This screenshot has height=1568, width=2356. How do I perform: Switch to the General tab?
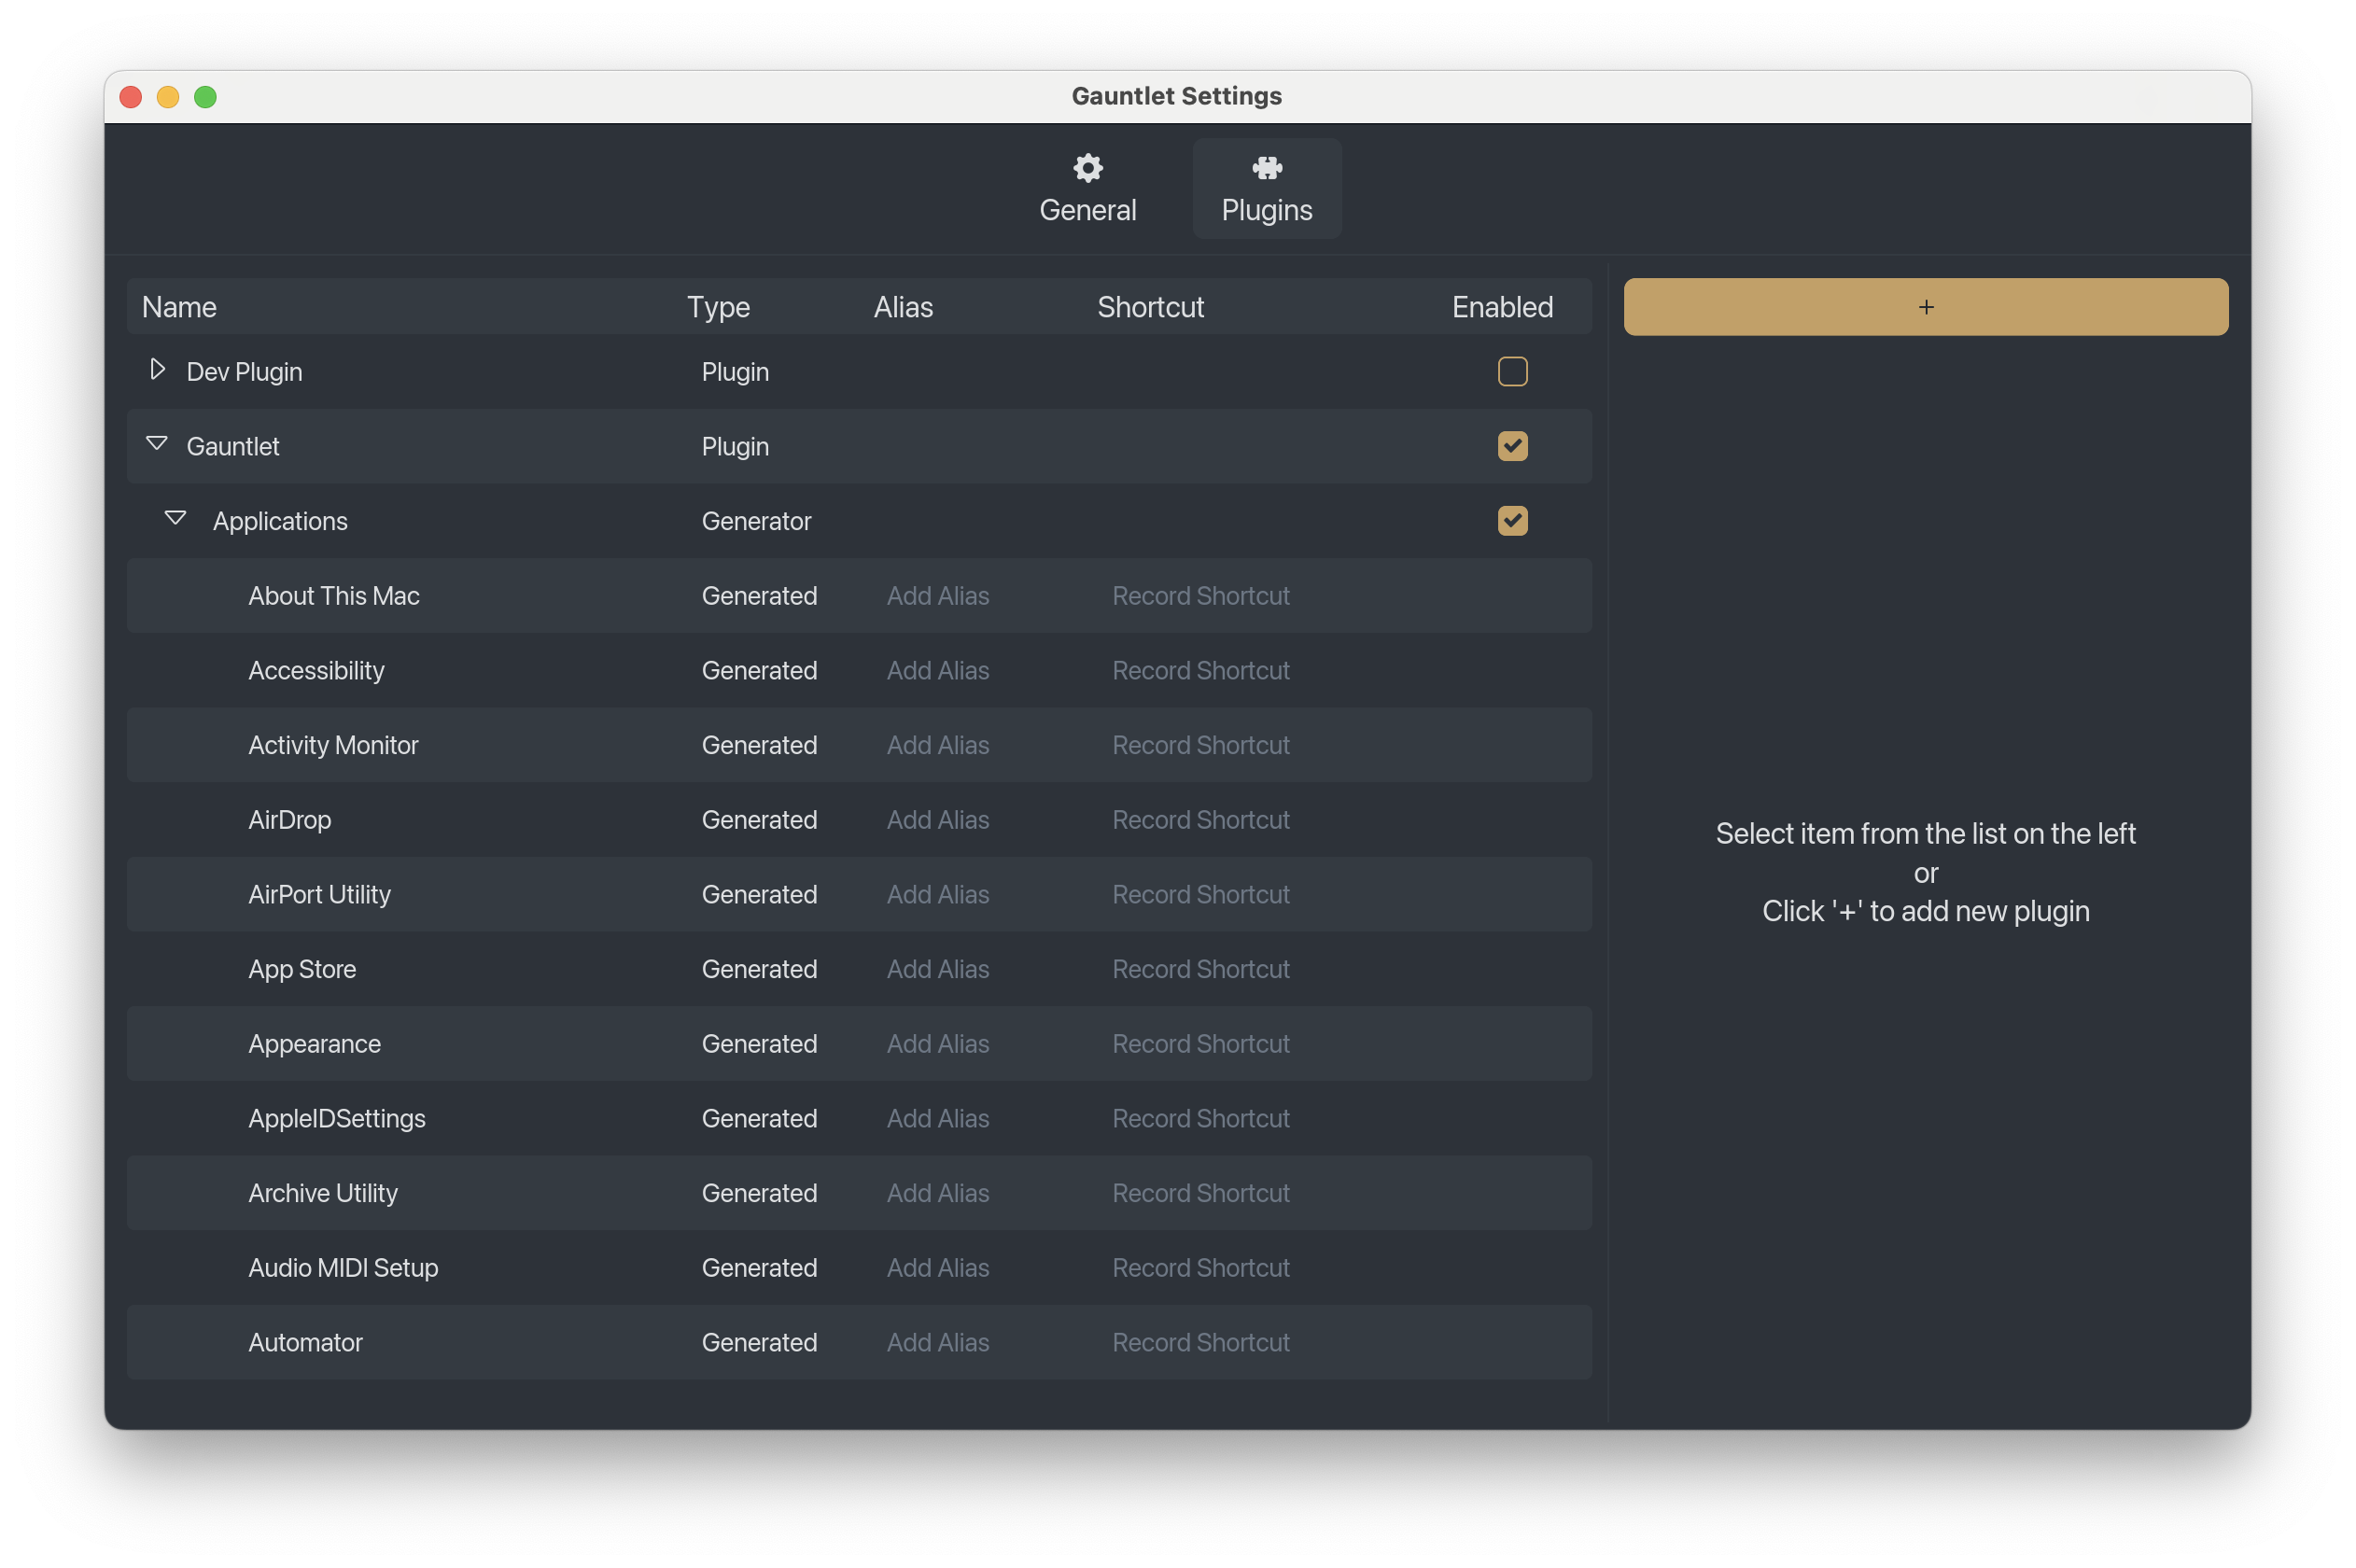[x=1087, y=210]
